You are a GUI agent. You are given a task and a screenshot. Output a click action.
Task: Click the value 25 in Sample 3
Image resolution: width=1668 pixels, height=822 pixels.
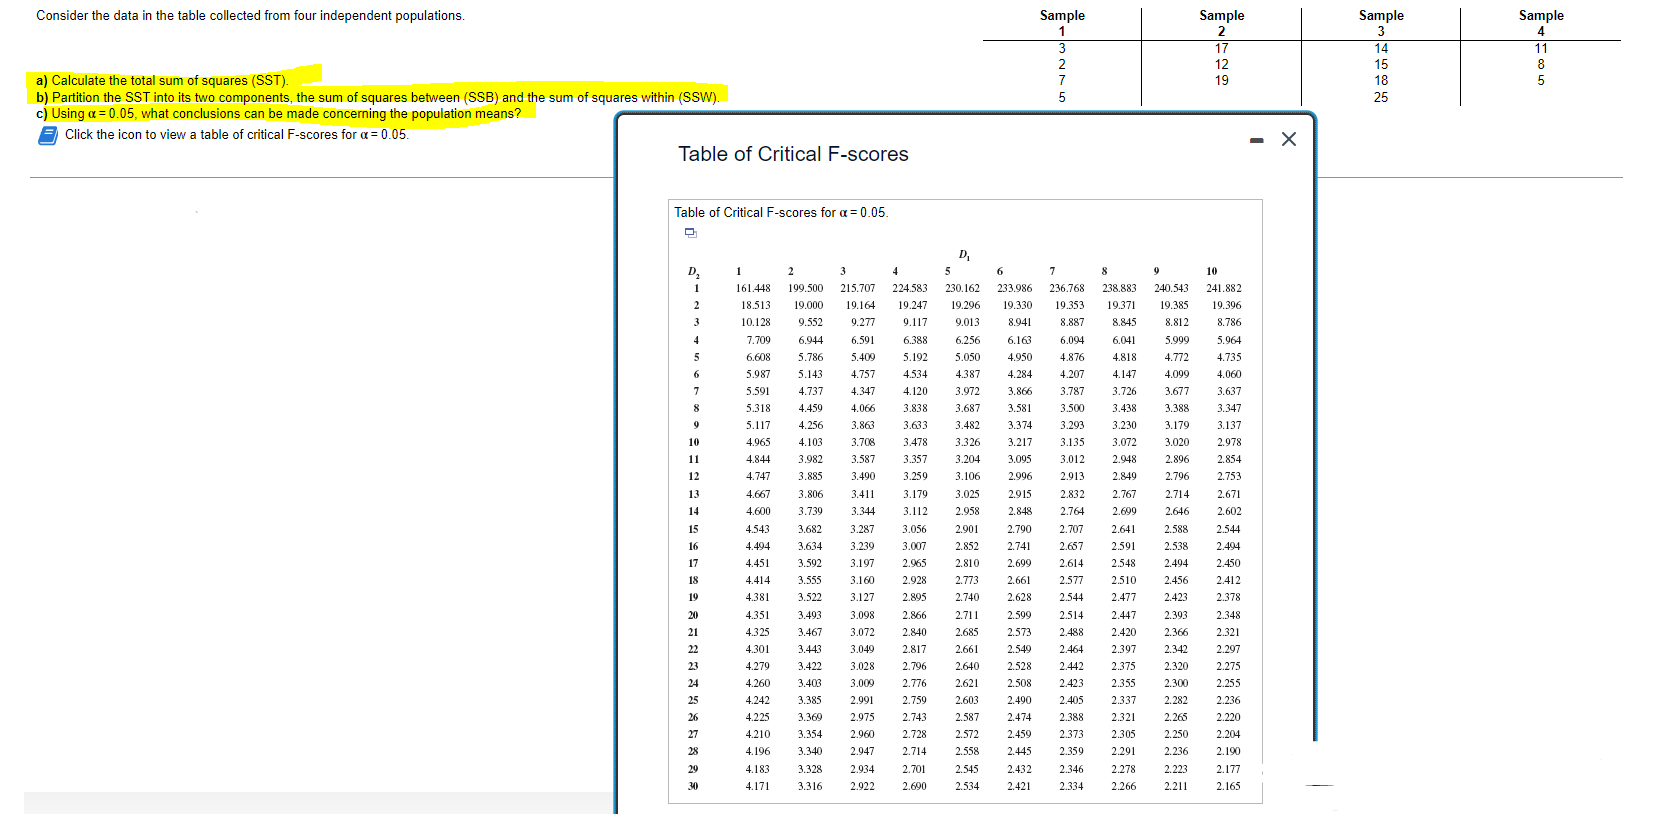(1381, 97)
